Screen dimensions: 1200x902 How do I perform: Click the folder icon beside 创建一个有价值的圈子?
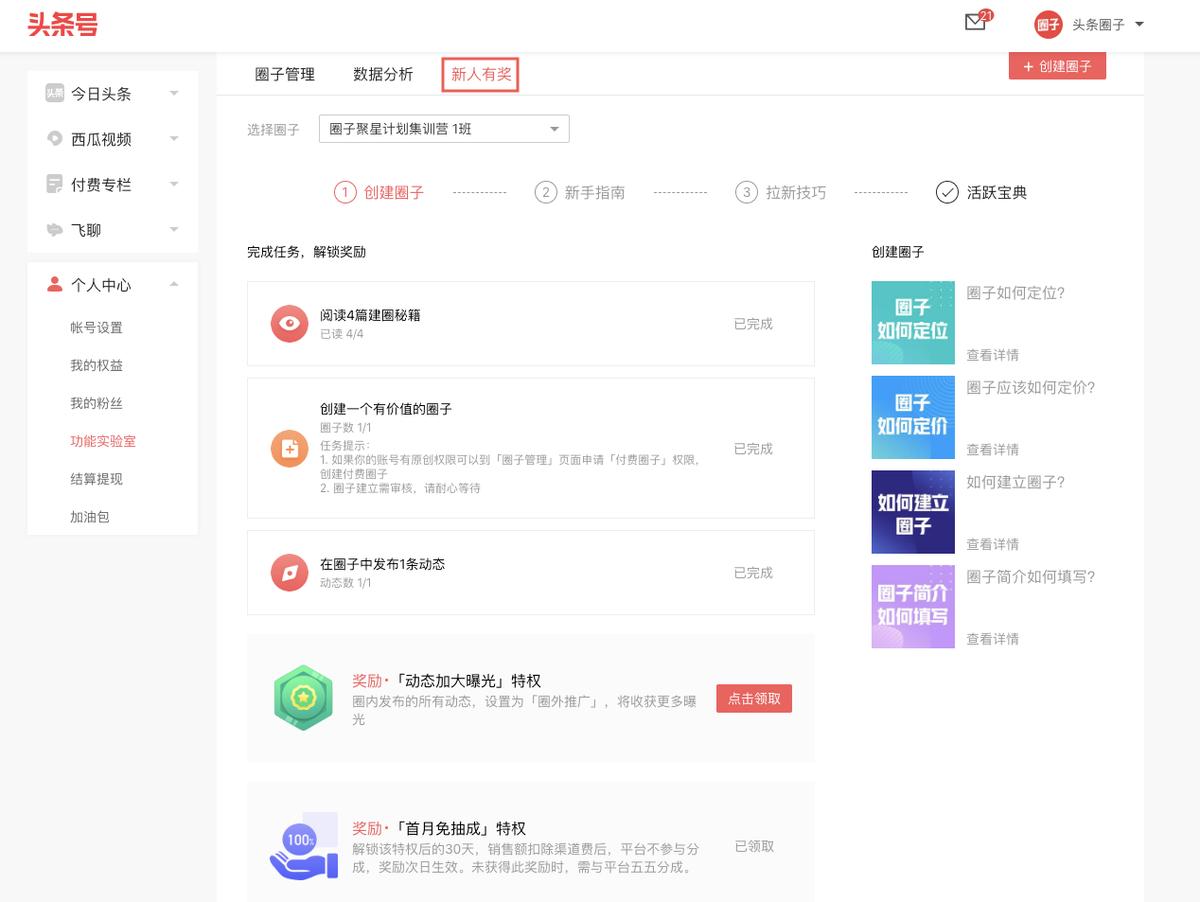(289, 449)
